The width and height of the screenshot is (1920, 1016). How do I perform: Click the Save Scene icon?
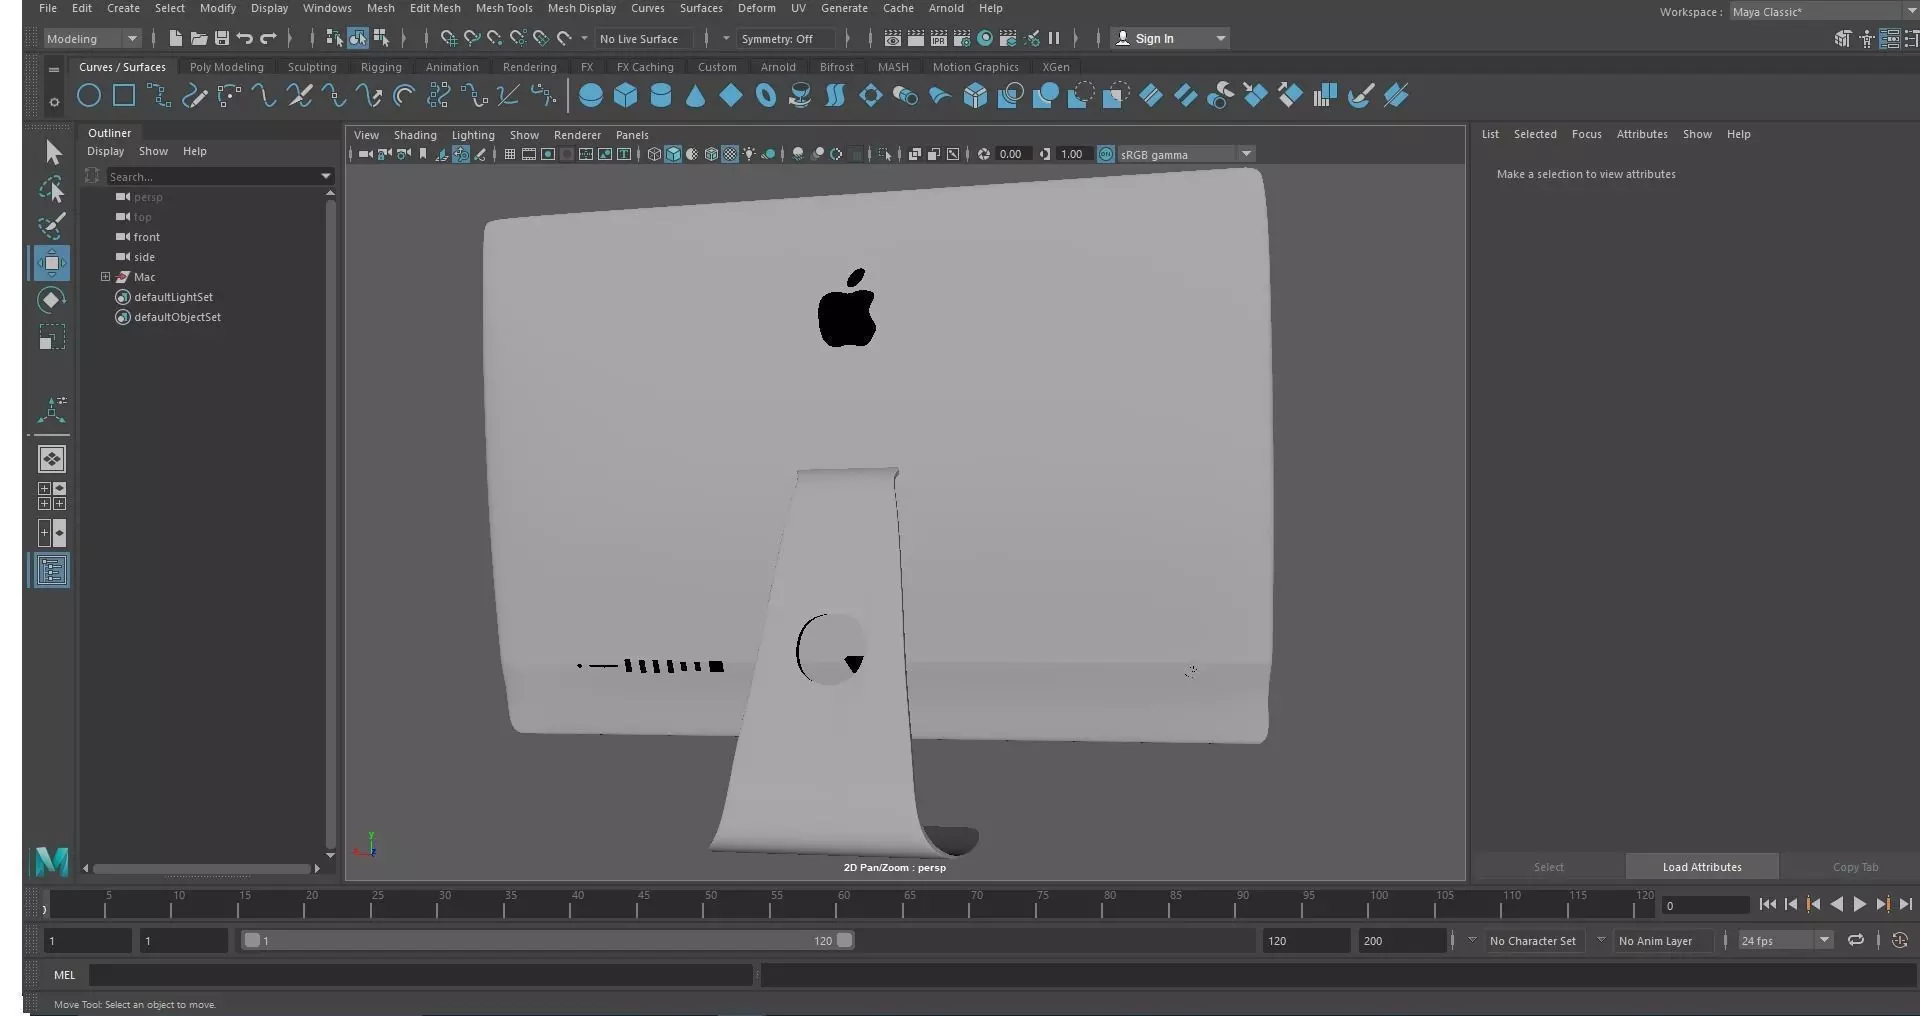(222, 38)
